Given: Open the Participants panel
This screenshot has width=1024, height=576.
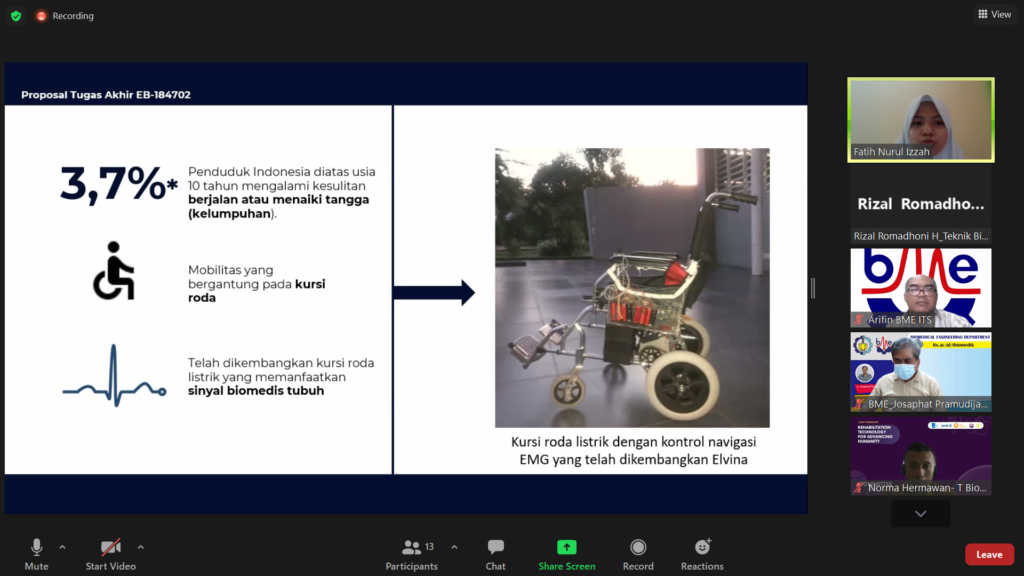Looking at the screenshot, I should pos(411,553).
